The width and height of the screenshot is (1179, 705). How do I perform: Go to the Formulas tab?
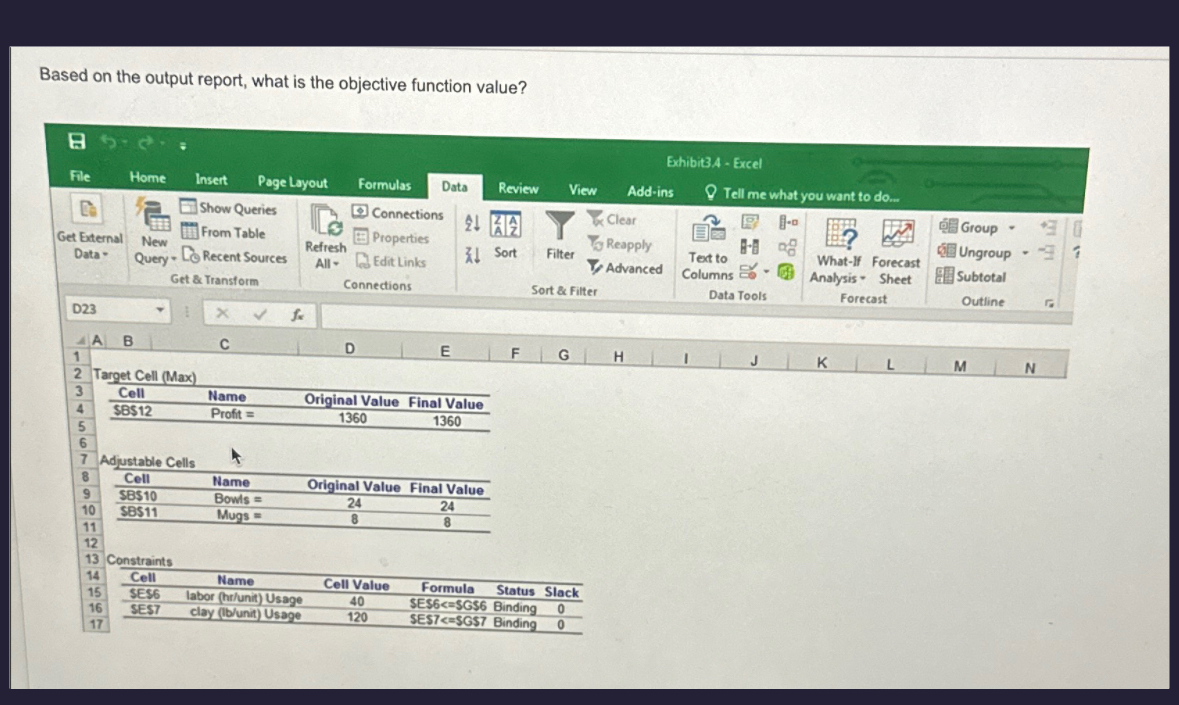pyautogui.click(x=384, y=184)
